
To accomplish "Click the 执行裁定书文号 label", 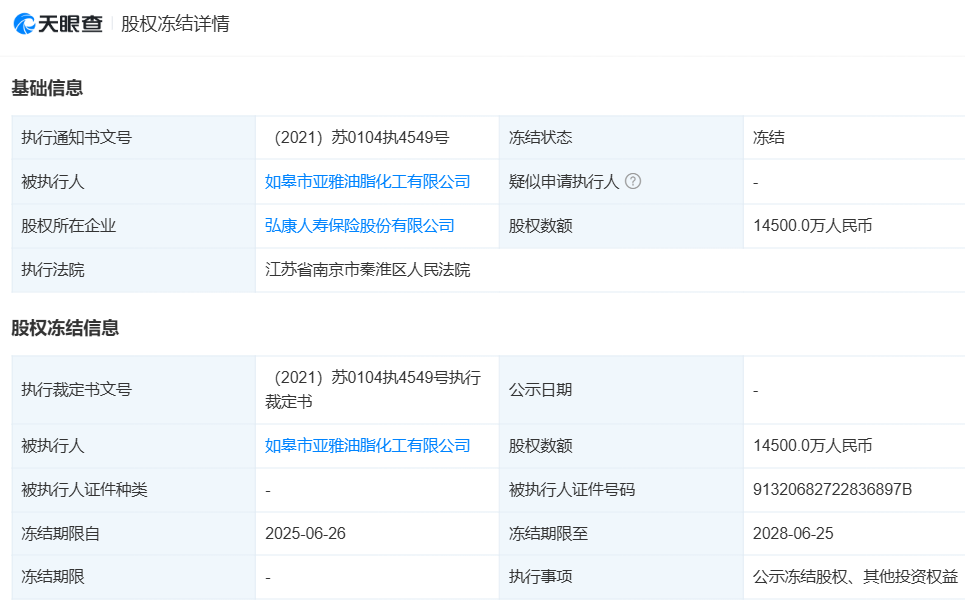I will [x=76, y=390].
